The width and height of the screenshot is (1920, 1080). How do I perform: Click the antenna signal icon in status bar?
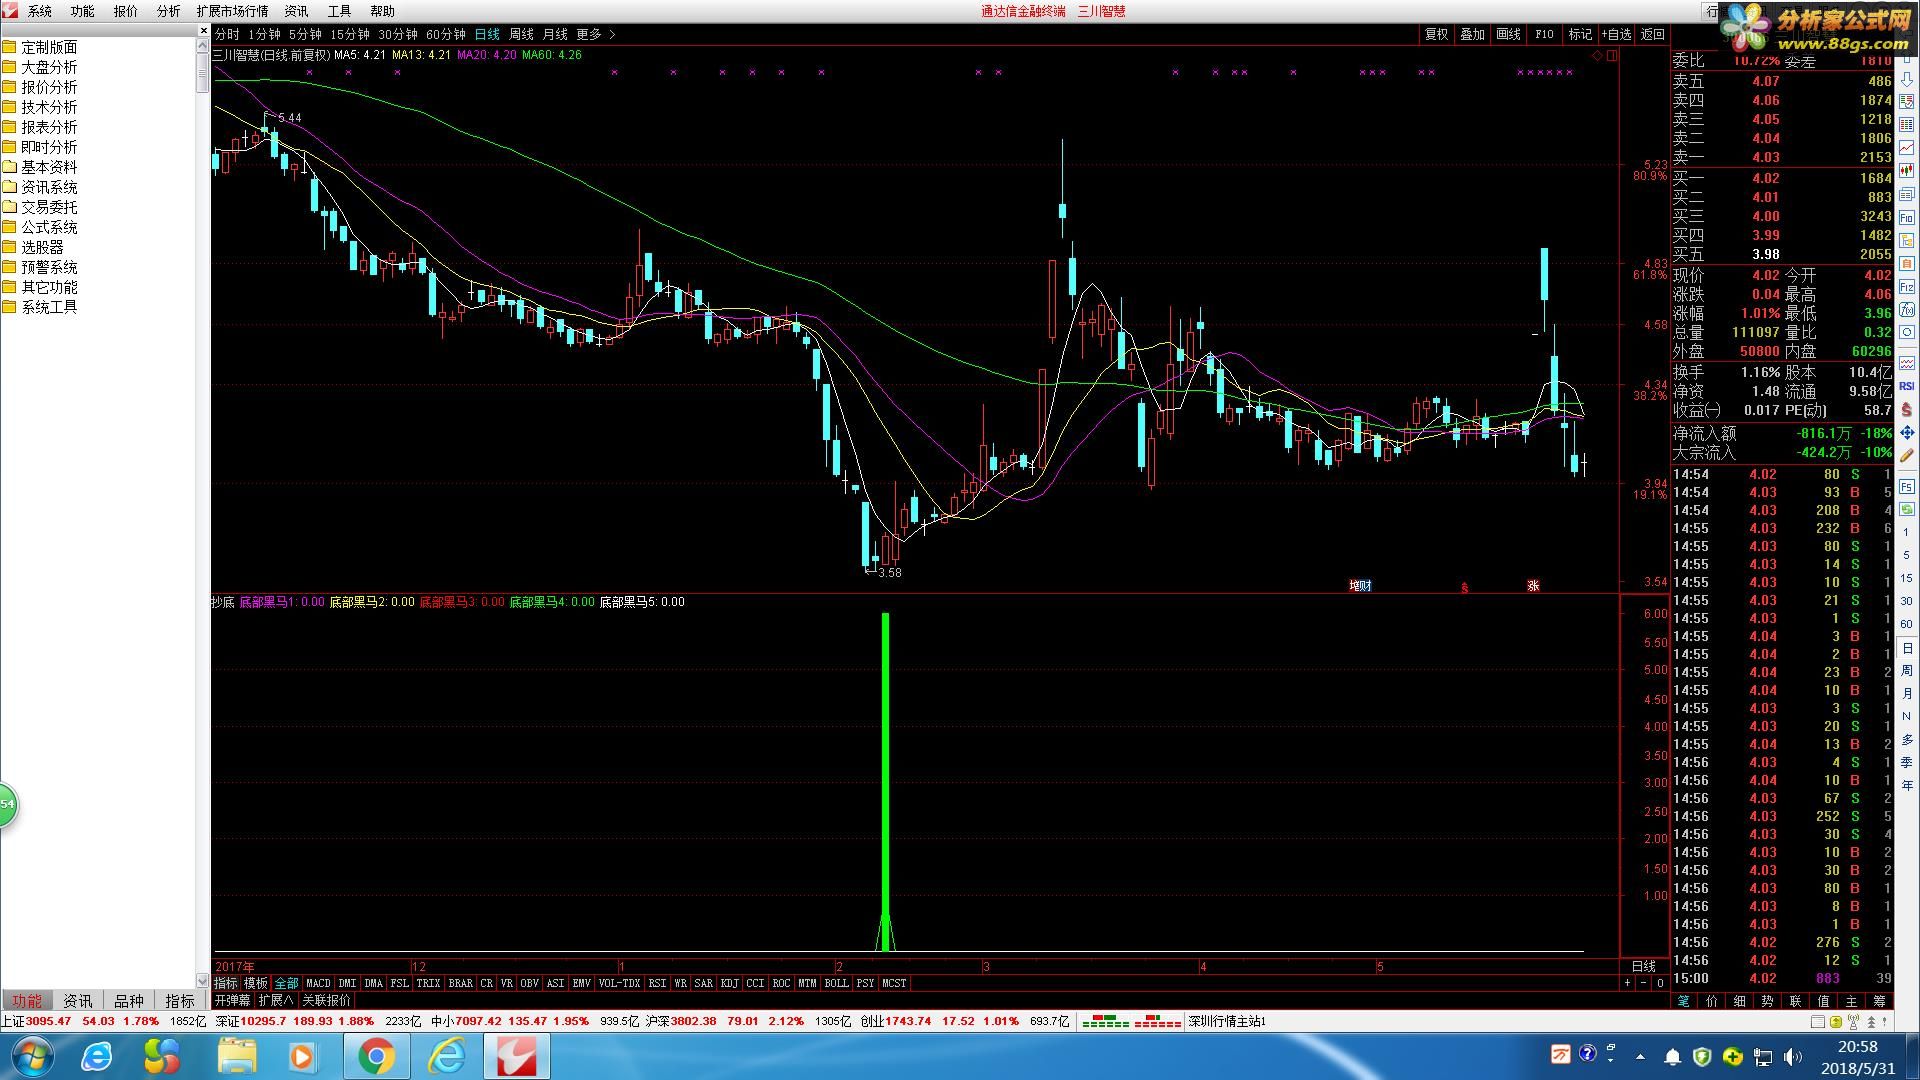pos(1853,1022)
